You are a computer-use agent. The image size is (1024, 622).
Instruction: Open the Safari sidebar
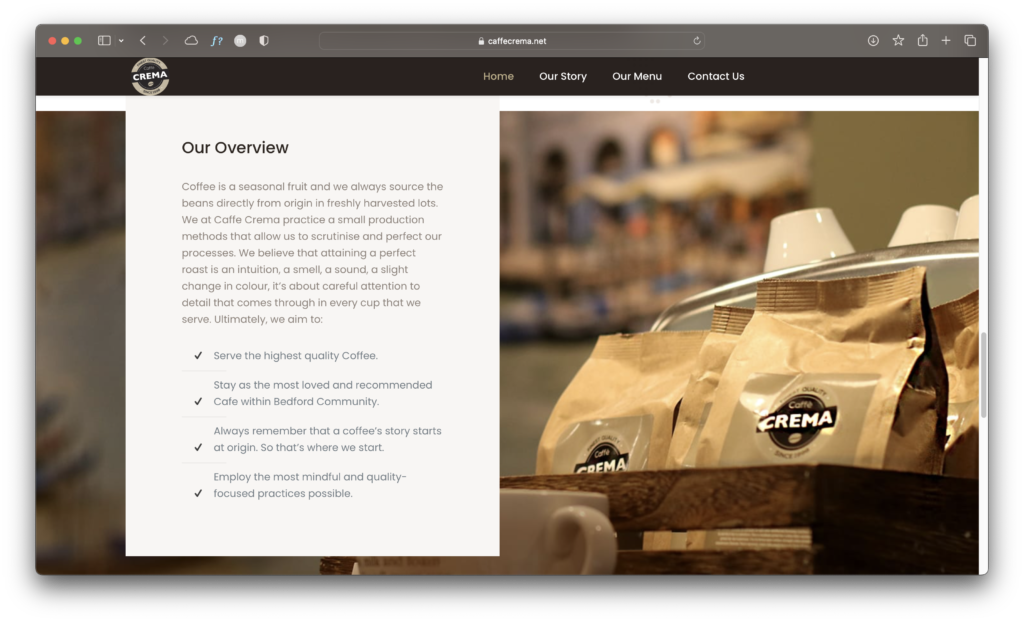tap(103, 40)
